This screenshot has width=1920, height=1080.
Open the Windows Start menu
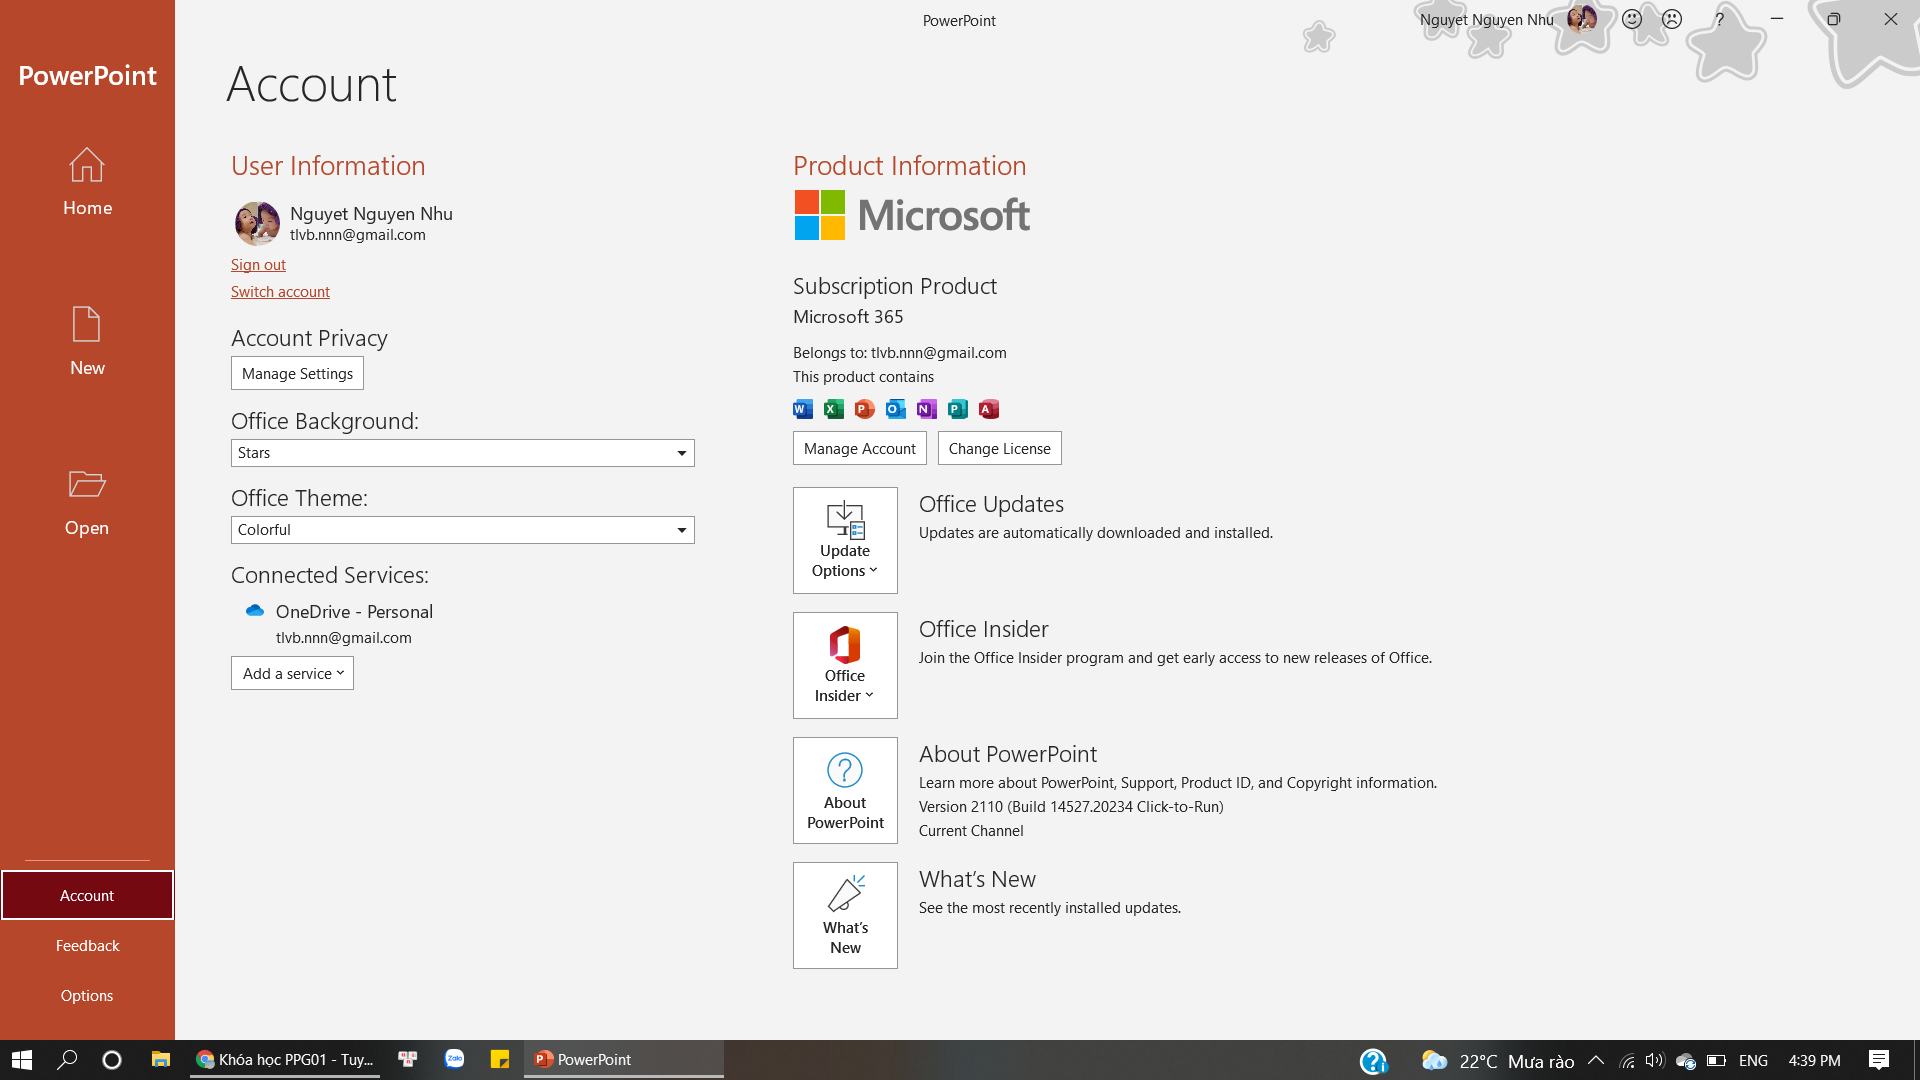pyautogui.click(x=22, y=1060)
